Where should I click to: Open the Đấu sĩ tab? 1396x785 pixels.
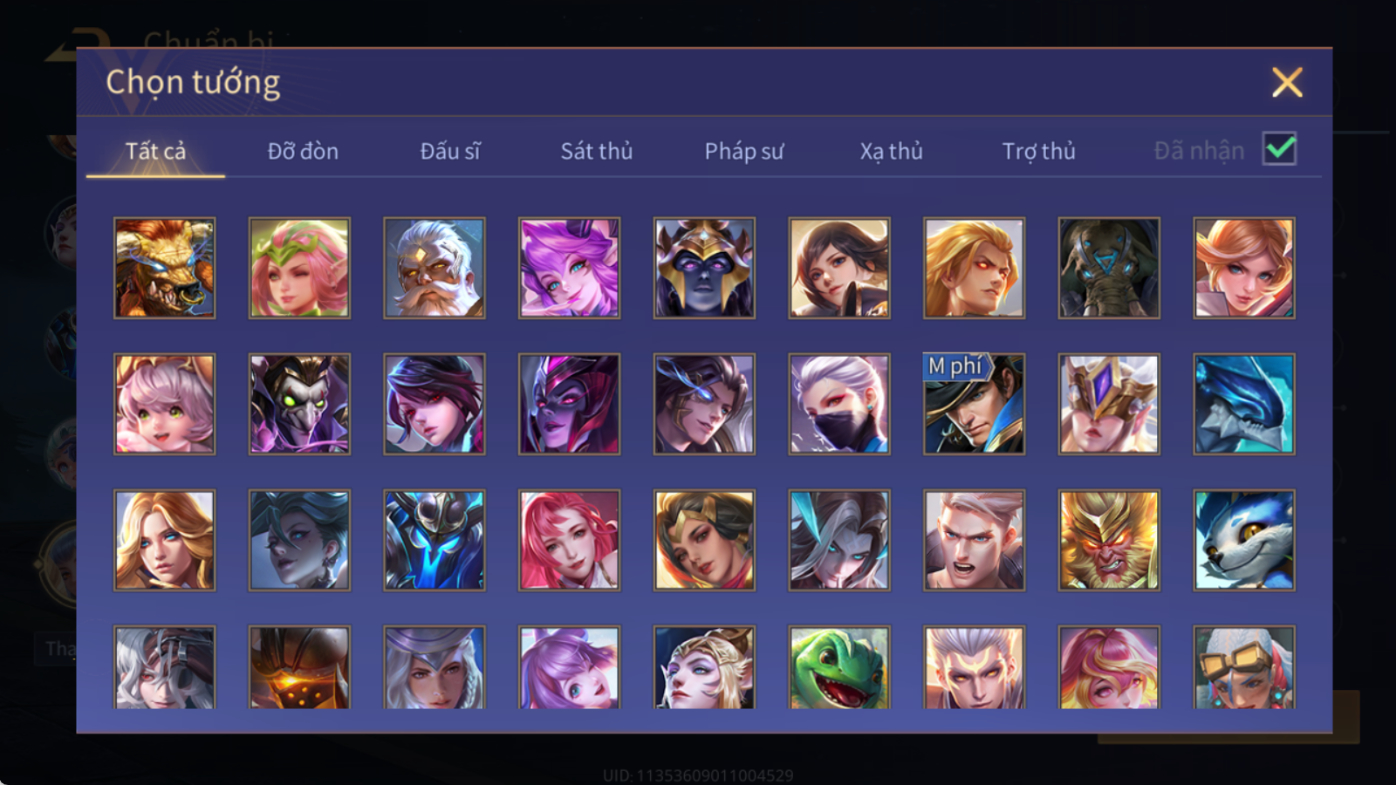point(450,151)
